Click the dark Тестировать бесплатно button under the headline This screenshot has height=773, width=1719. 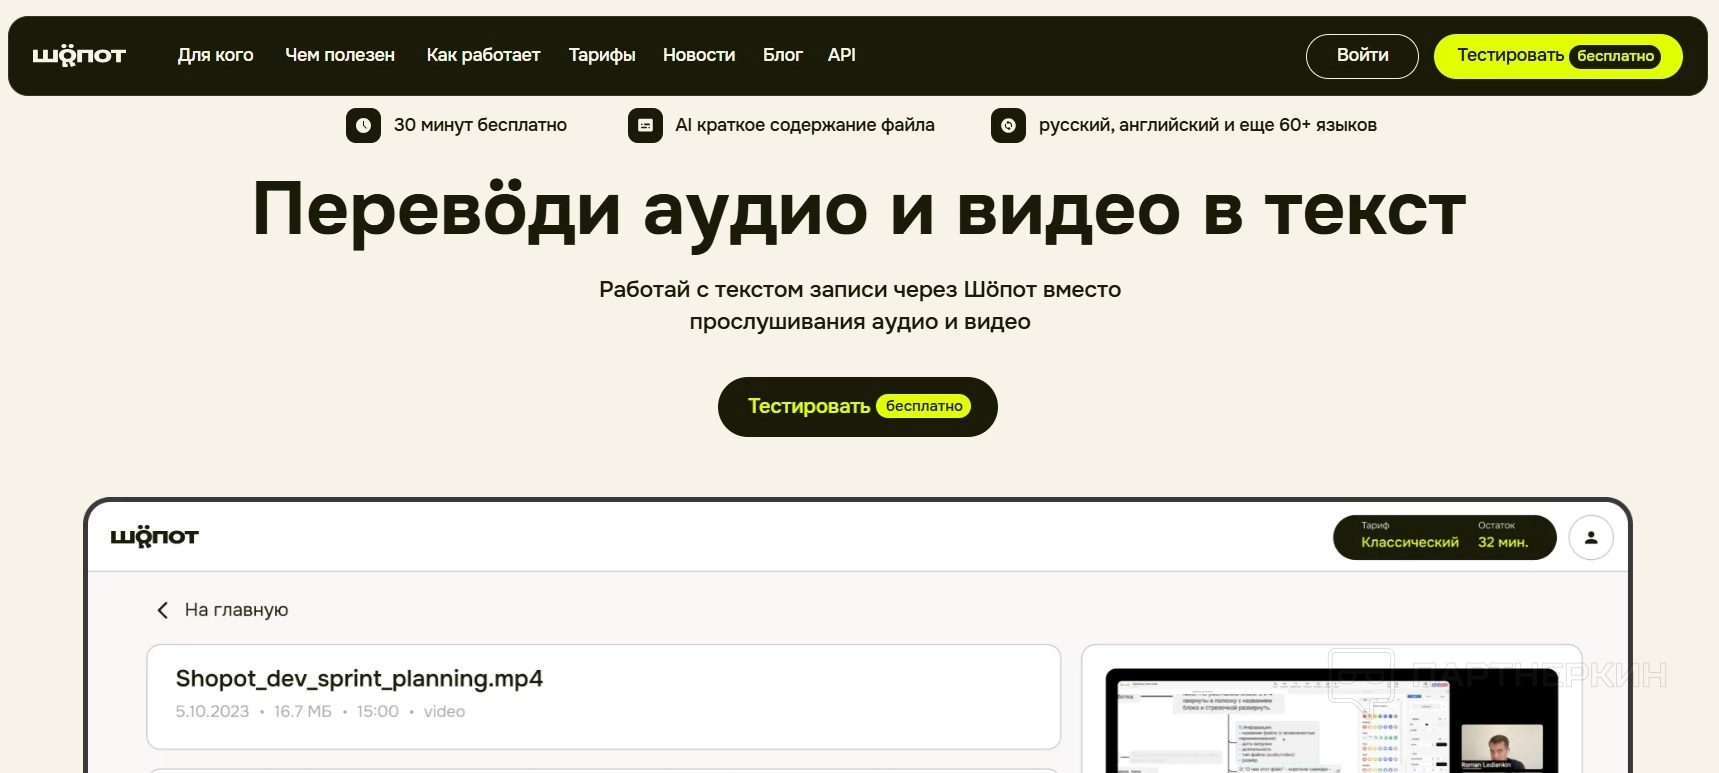(858, 407)
